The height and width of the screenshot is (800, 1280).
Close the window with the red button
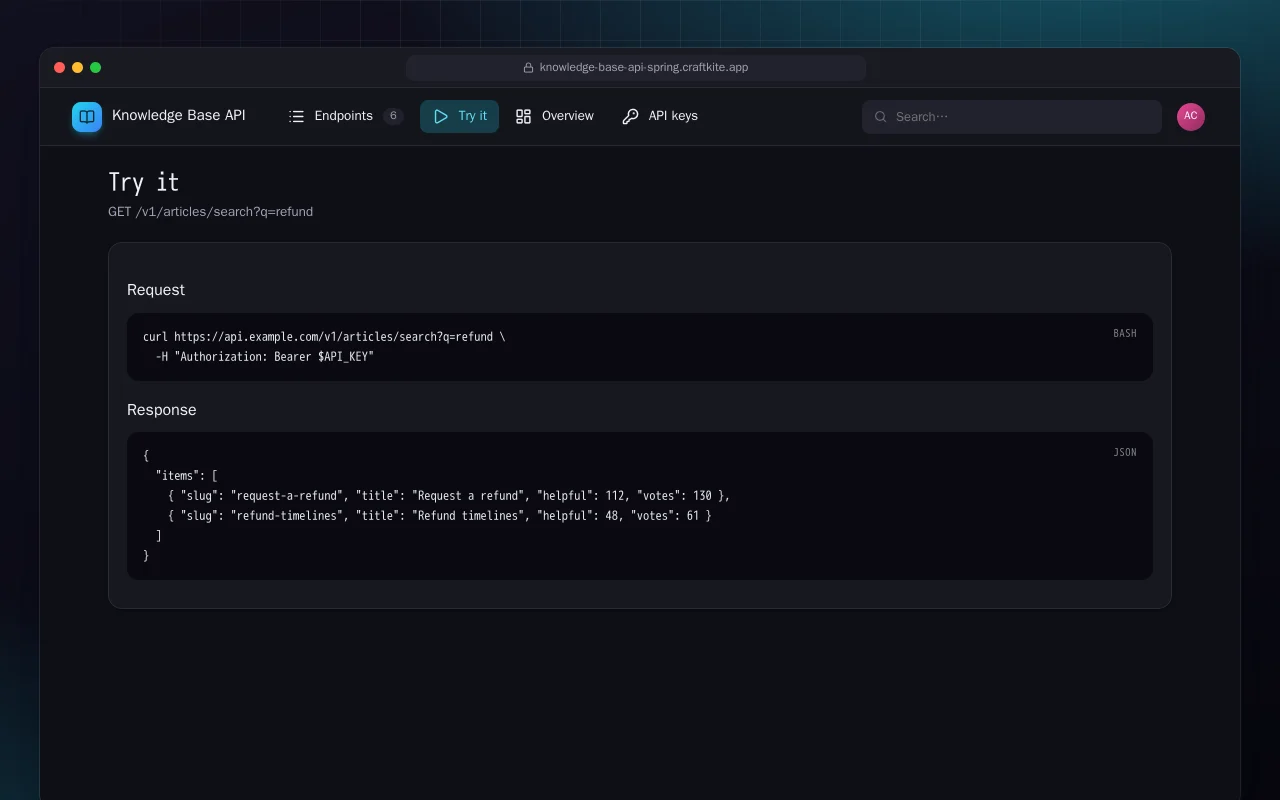tap(60, 68)
